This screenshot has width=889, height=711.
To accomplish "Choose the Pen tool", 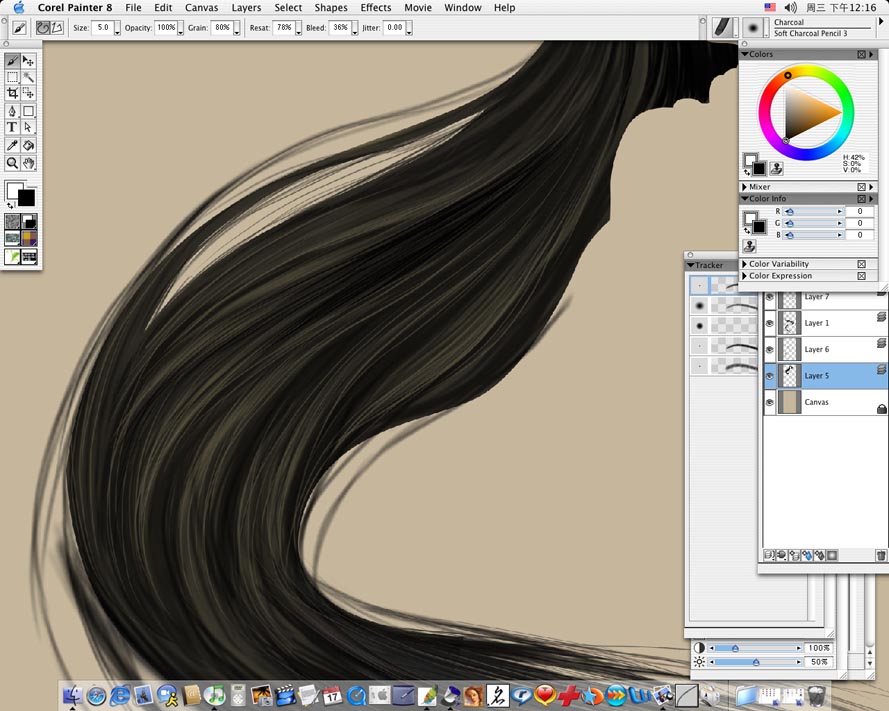I will coord(12,111).
